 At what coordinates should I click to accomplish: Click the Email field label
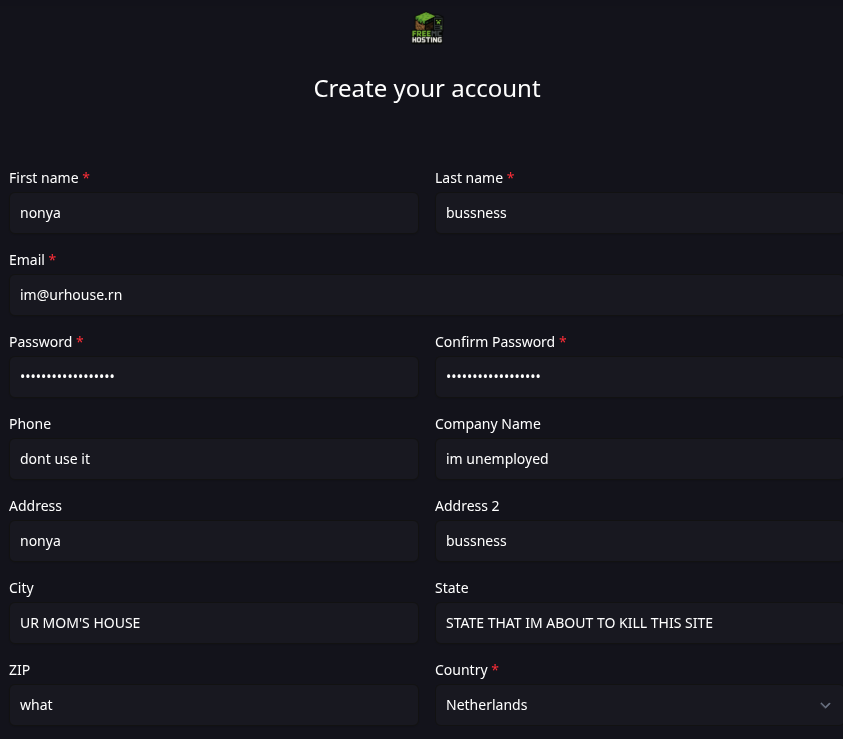click(x=27, y=260)
